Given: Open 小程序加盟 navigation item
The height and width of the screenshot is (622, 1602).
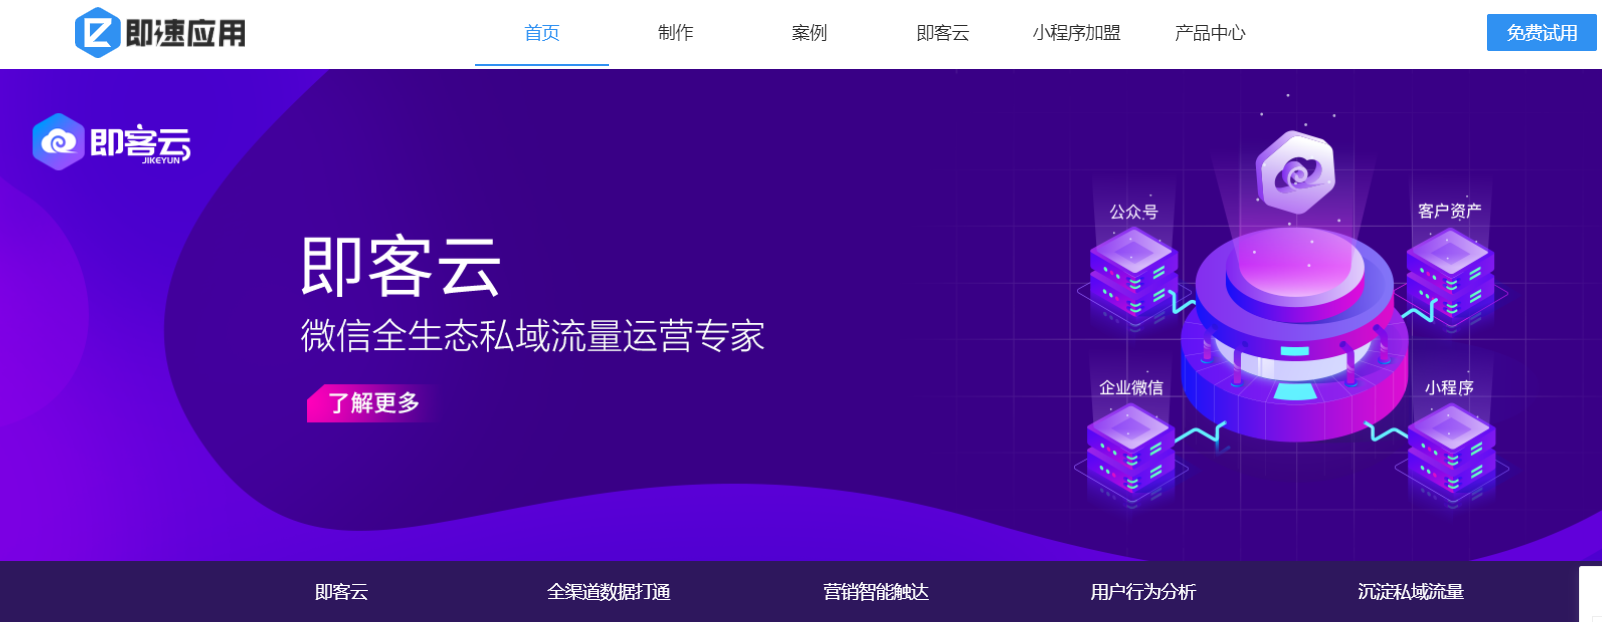Looking at the screenshot, I should 1076,33.
